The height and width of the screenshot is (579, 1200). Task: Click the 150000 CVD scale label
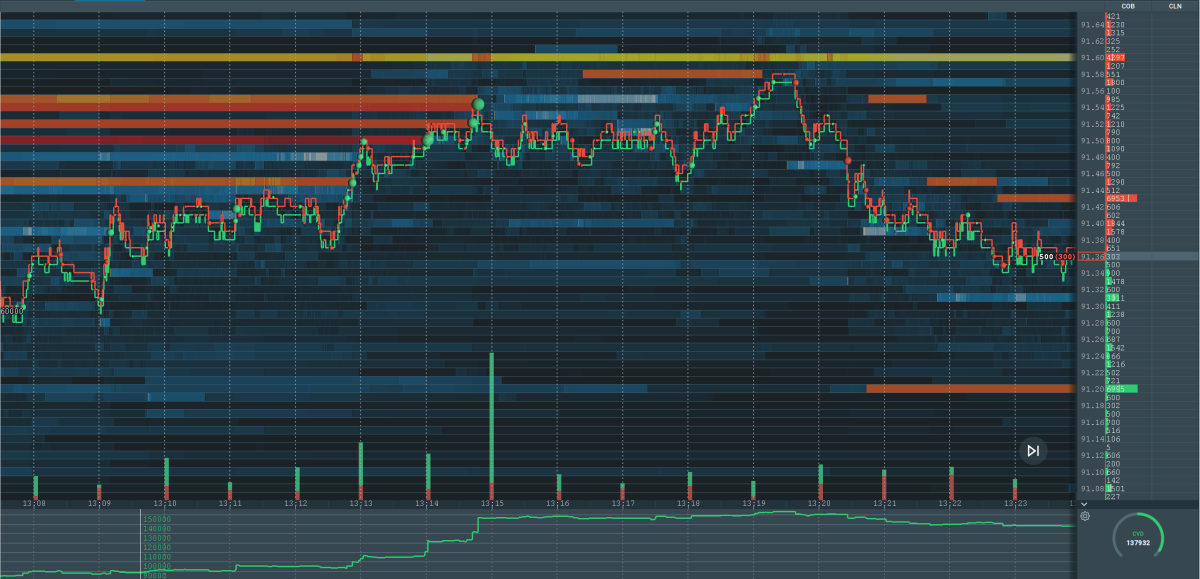coord(155,520)
